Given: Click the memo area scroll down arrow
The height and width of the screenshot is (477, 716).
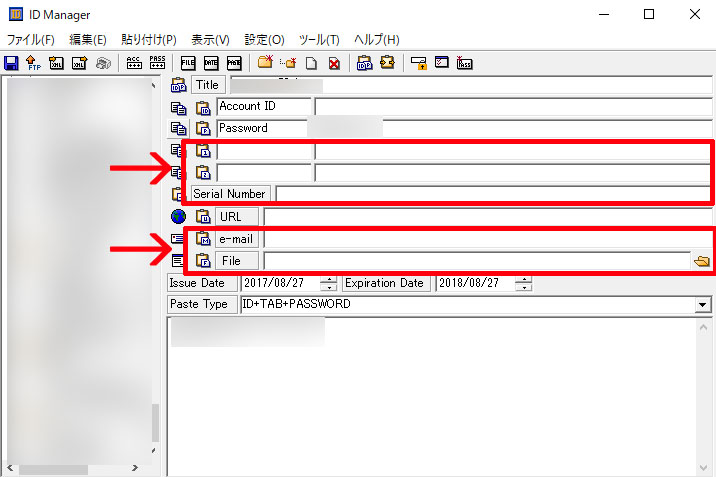Looking at the screenshot, I should [703, 468].
